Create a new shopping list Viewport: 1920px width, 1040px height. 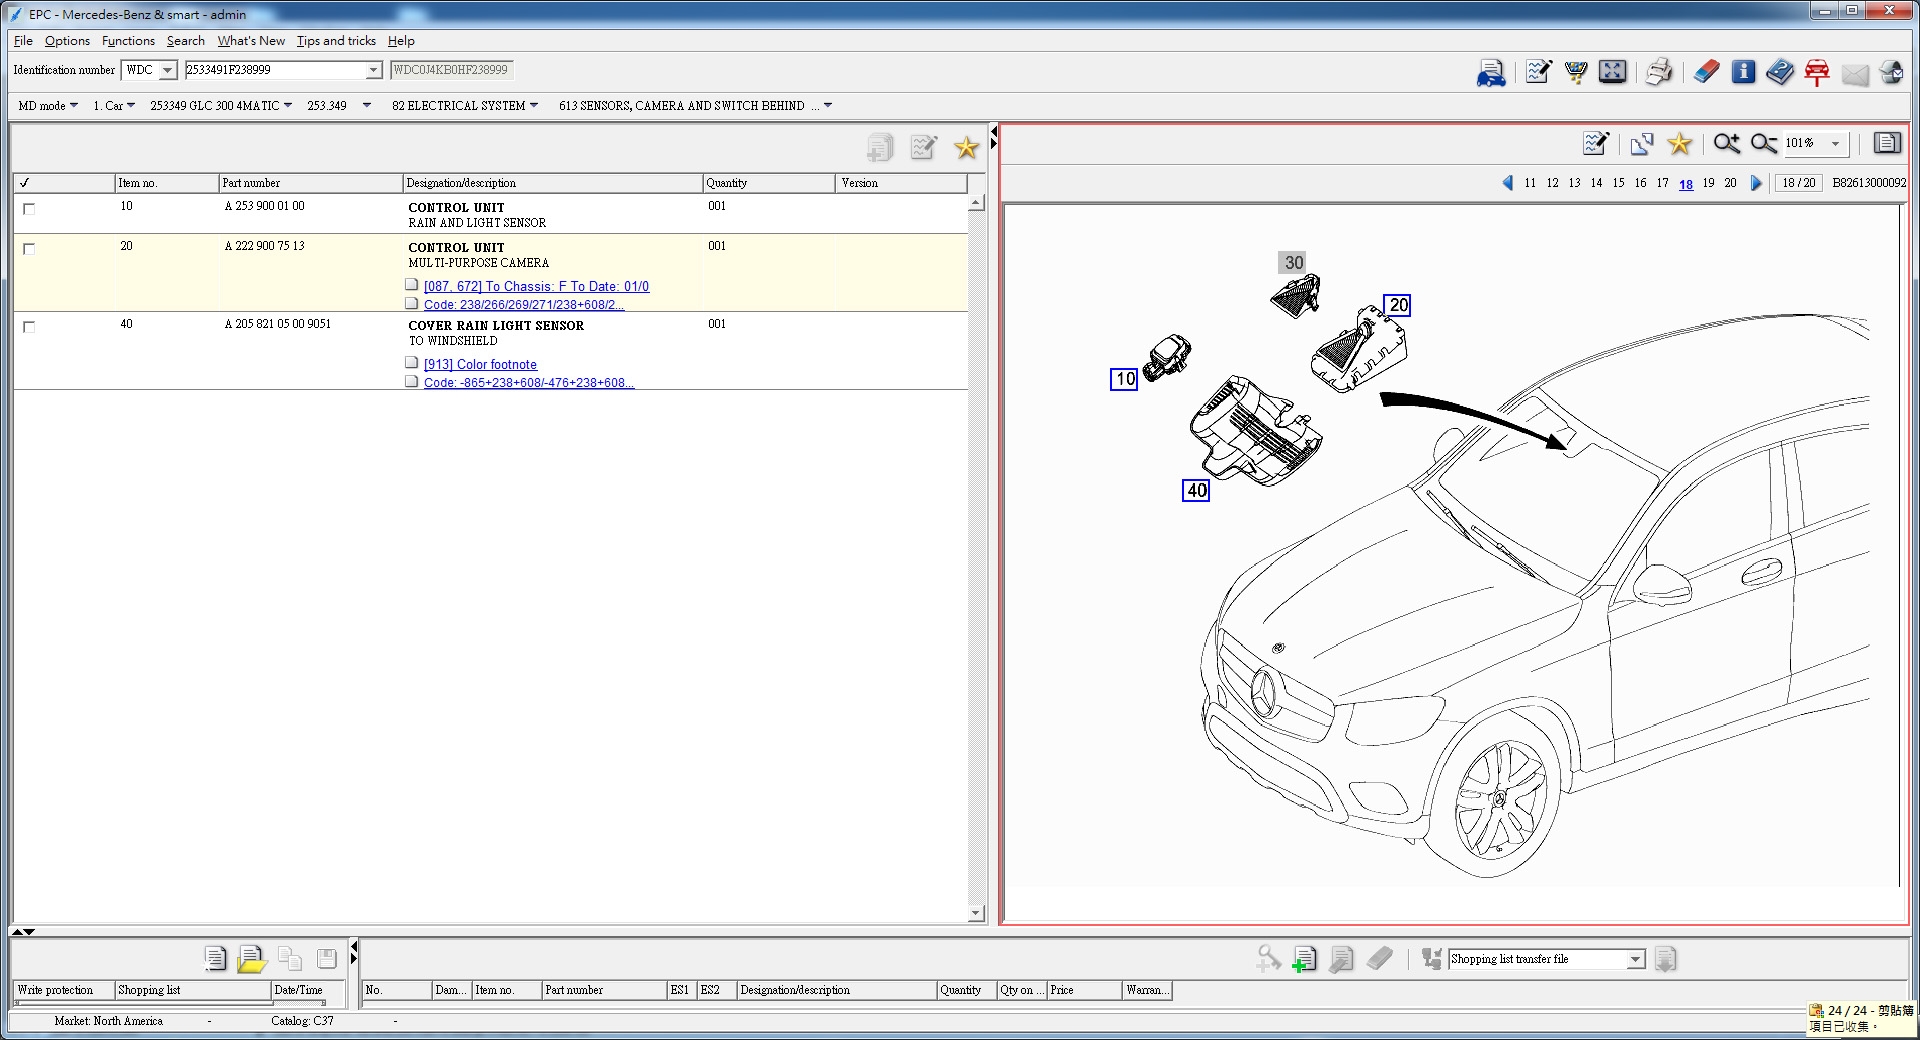point(215,959)
